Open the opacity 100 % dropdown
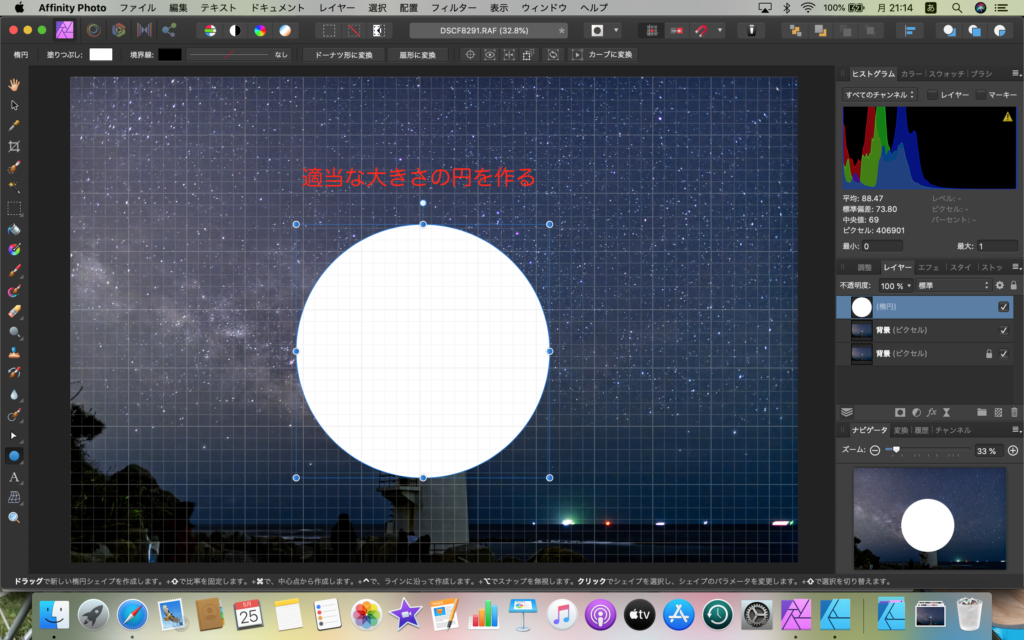This screenshot has width=1024, height=640. point(895,285)
